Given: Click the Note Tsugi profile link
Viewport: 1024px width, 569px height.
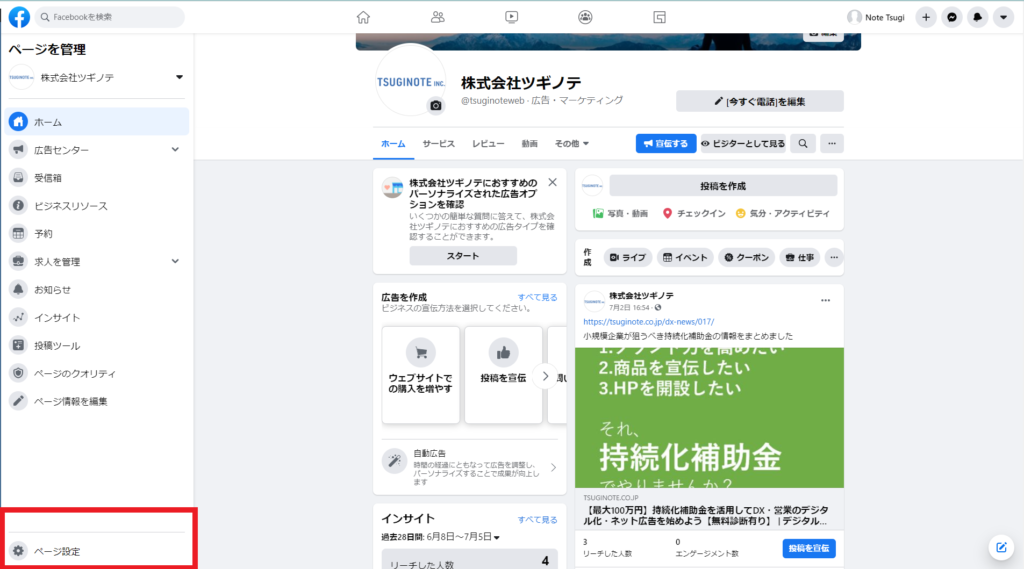Looking at the screenshot, I should [x=876, y=18].
